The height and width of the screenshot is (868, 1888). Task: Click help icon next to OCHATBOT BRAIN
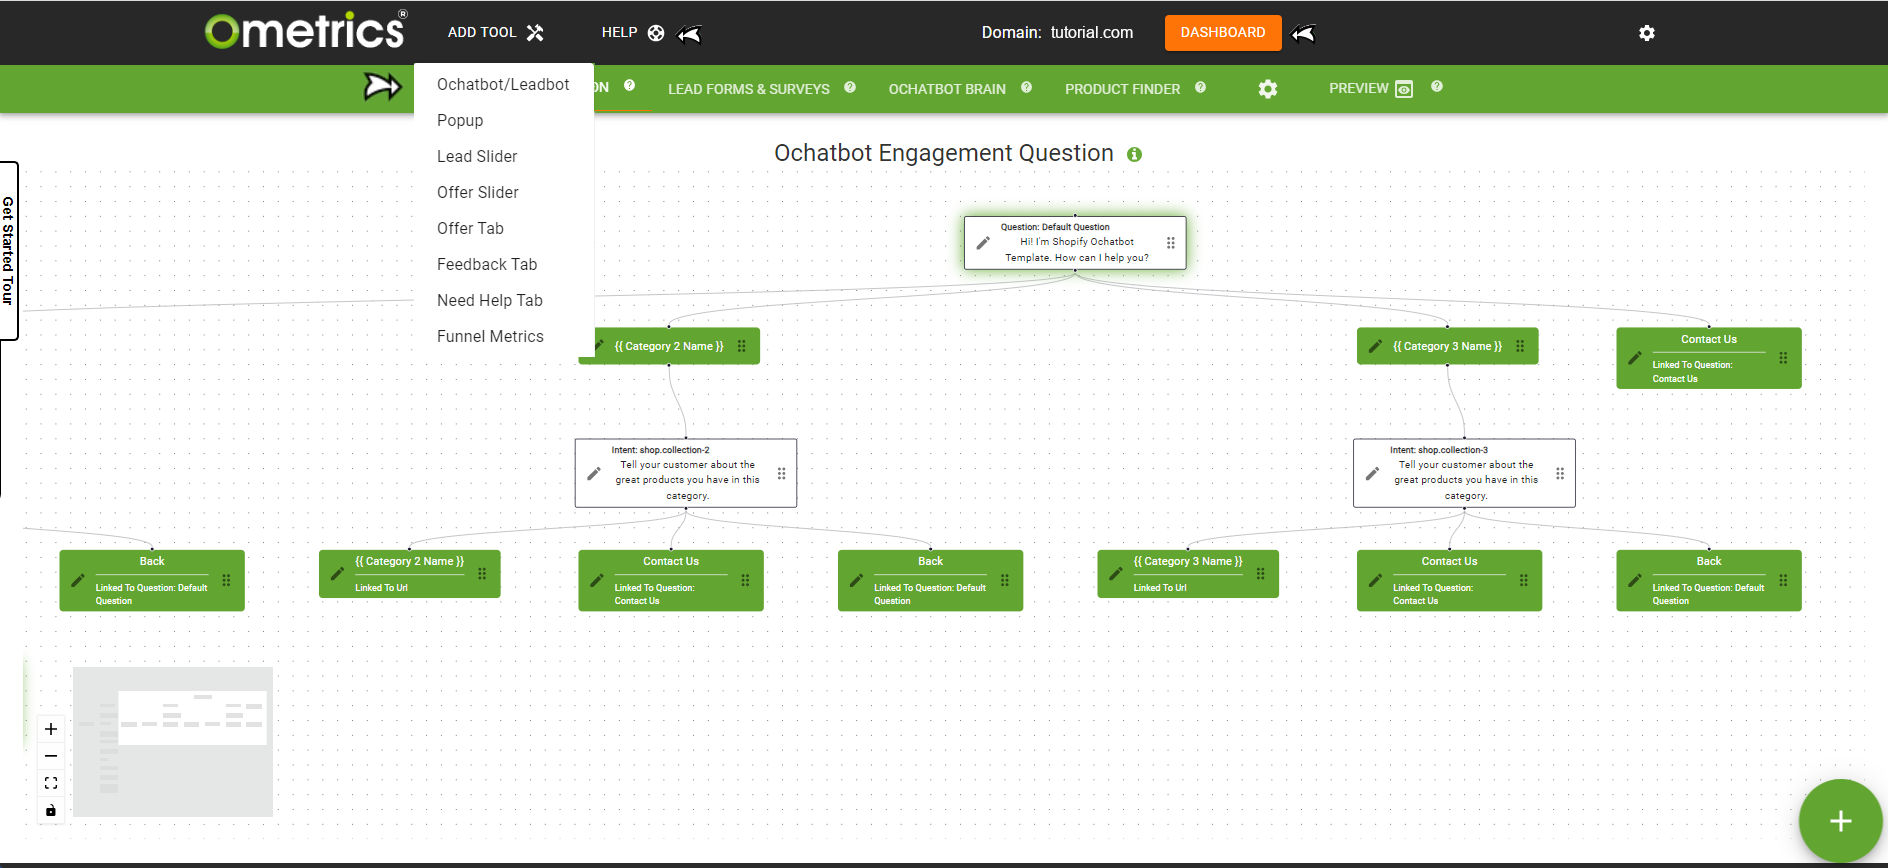pyautogui.click(x=1026, y=87)
